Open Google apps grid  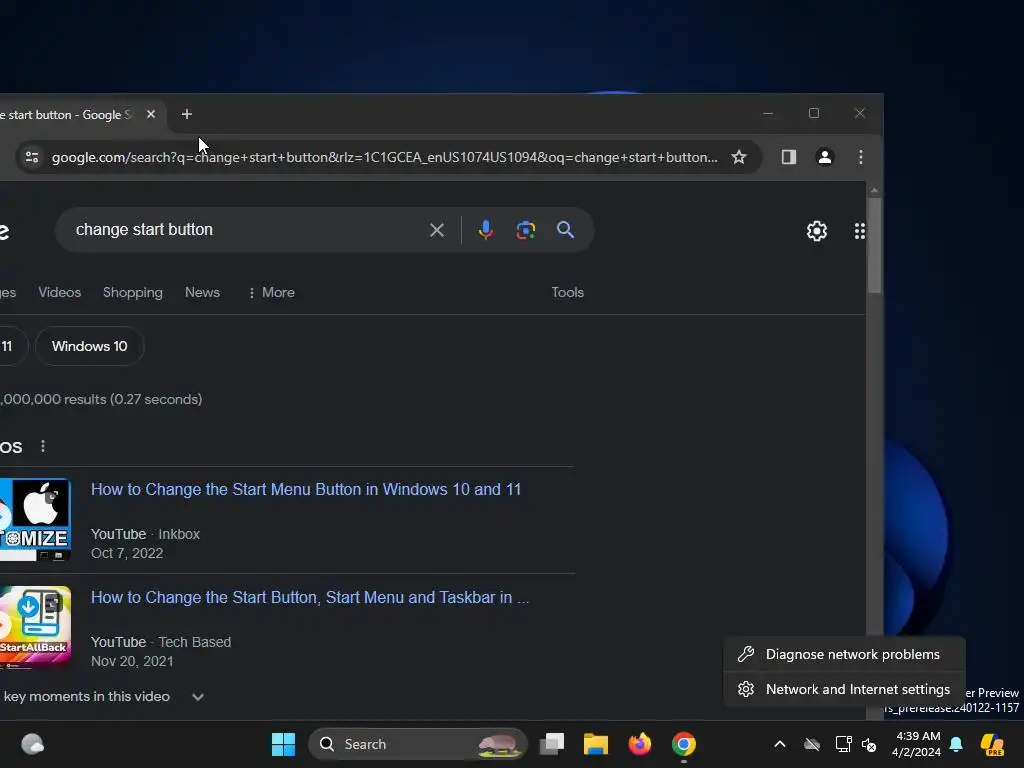tap(859, 231)
